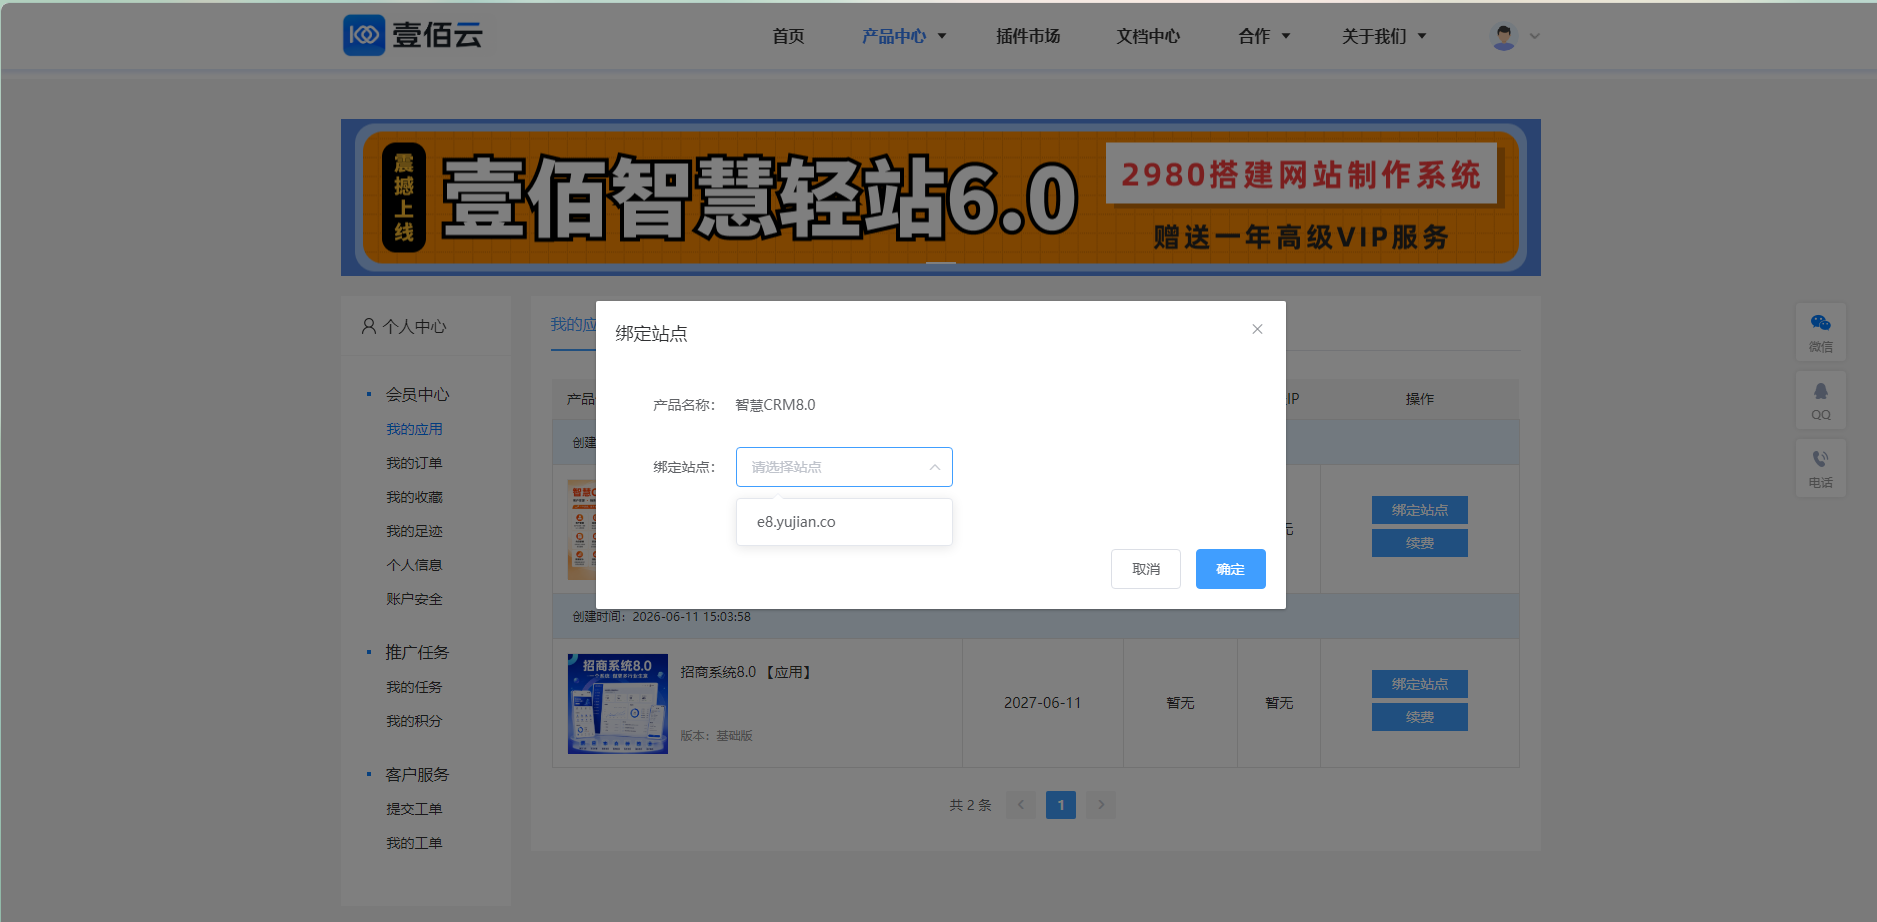Go to next page arrow

pyautogui.click(x=1101, y=805)
